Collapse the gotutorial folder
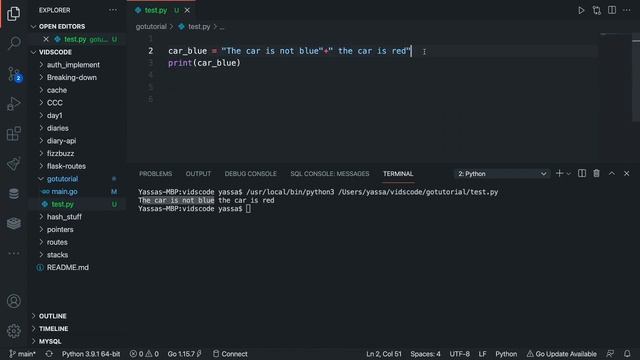Image resolution: width=640 pixels, height=360 pixels. 62,179
